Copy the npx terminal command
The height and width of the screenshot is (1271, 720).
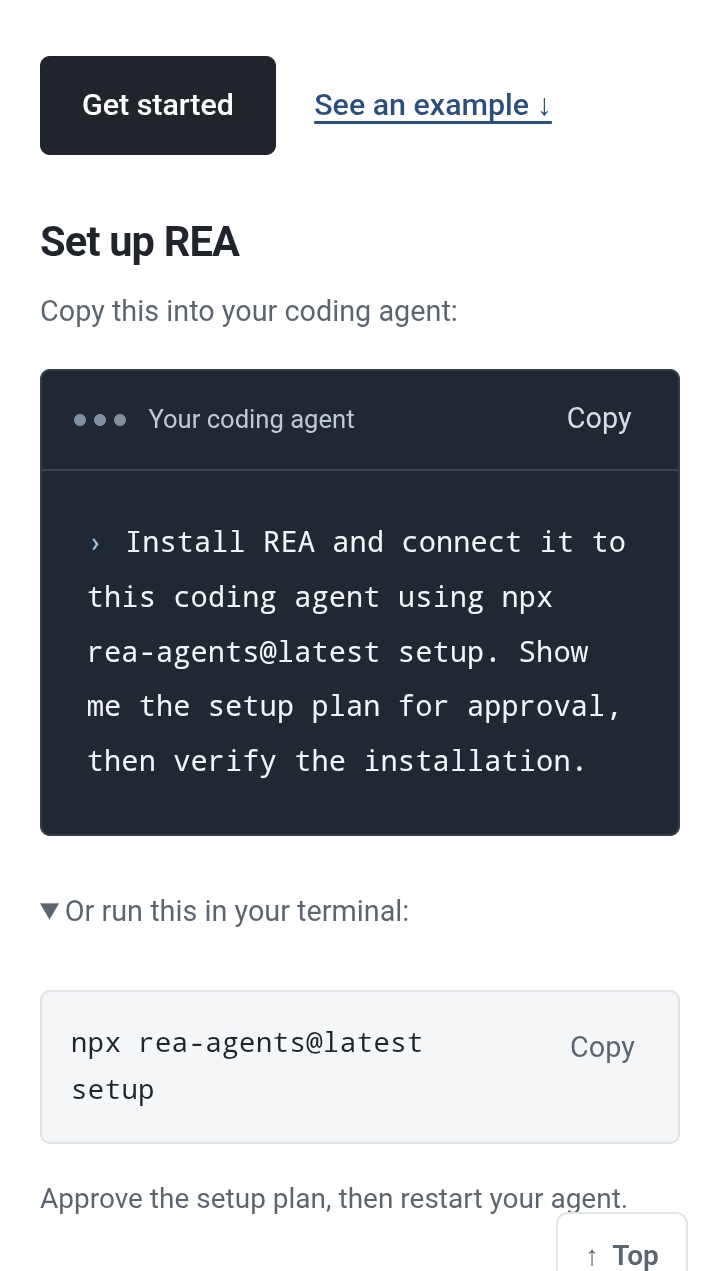602,1046
